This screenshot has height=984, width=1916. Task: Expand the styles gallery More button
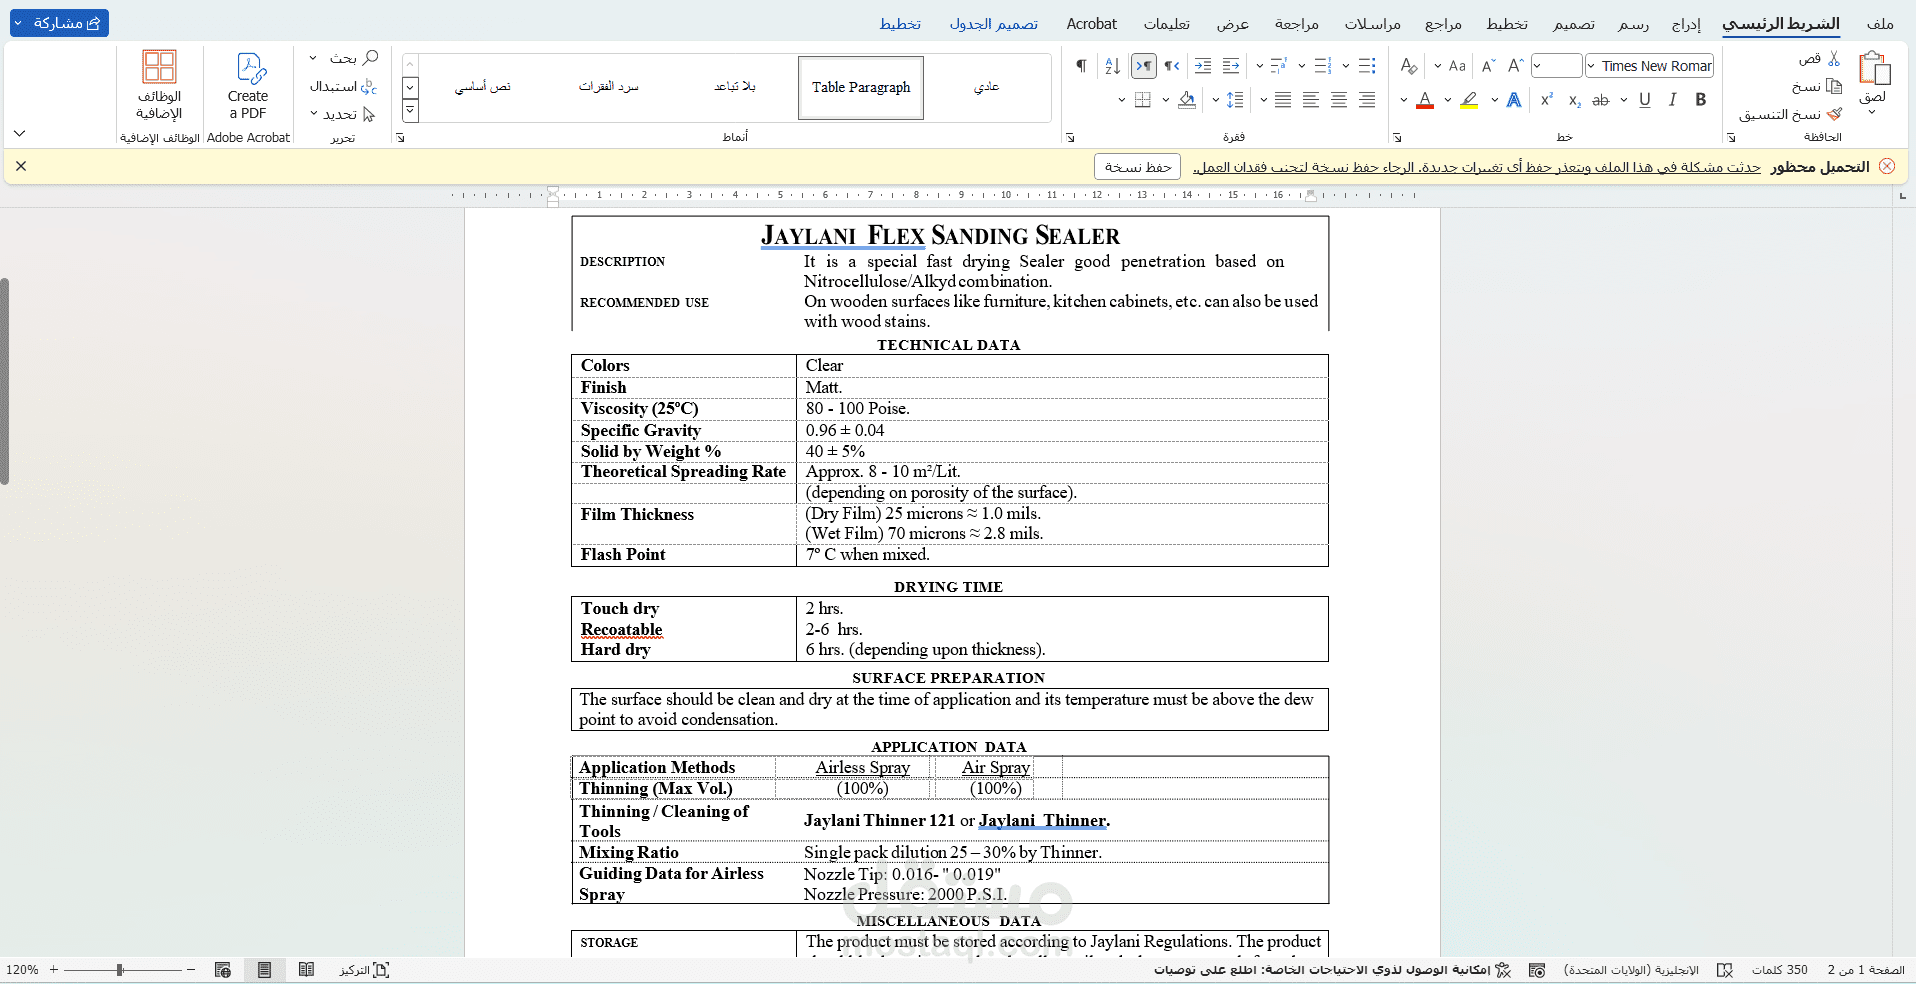pos(410,112)
